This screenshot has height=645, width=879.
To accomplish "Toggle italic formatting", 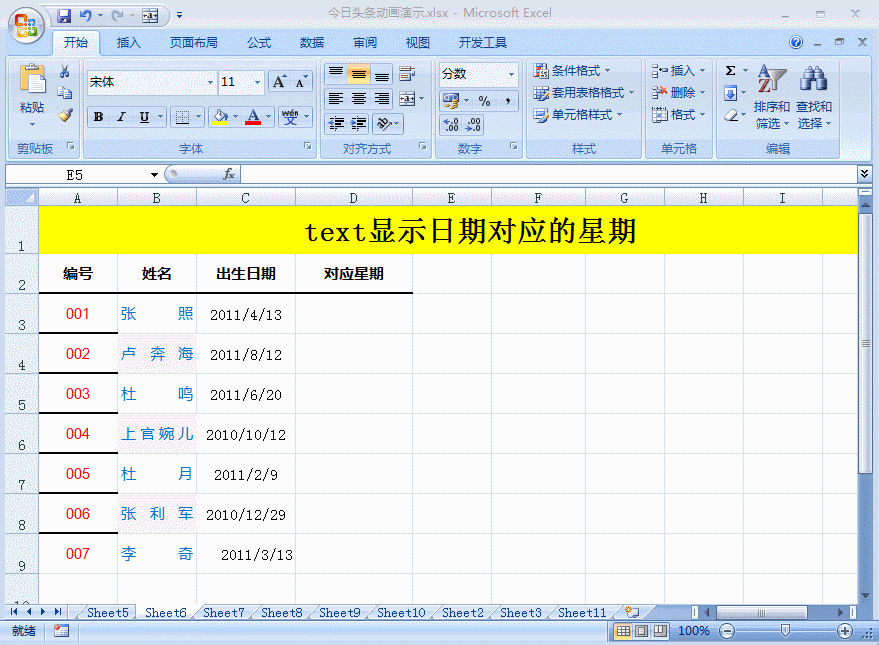I will pos(121,117).
